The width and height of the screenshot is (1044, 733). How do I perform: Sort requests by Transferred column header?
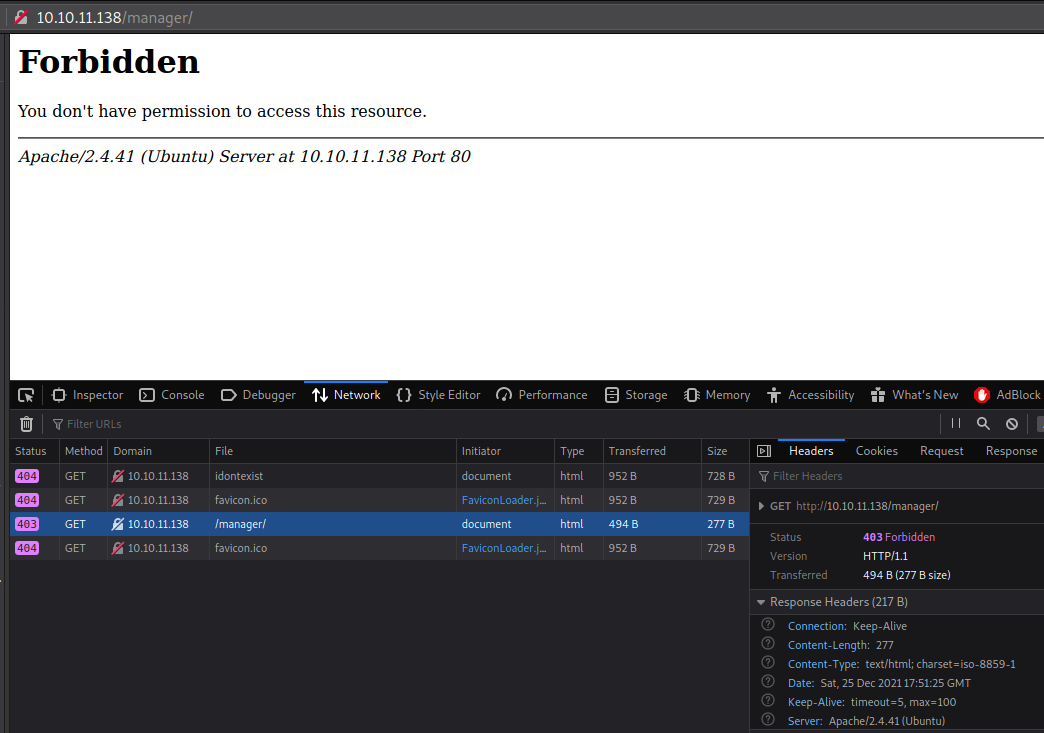pyautogui.click(x=637, y=451)
